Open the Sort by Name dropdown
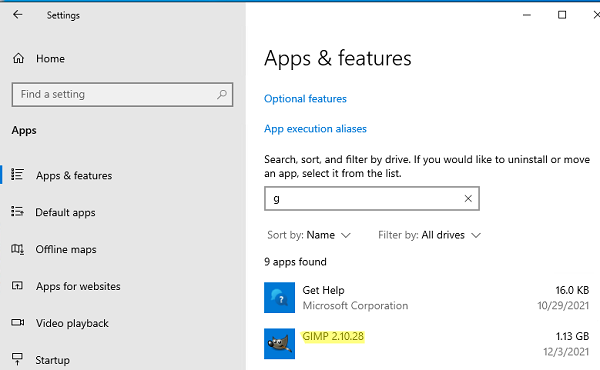The image size is (600, 370). tap(309, 235)
